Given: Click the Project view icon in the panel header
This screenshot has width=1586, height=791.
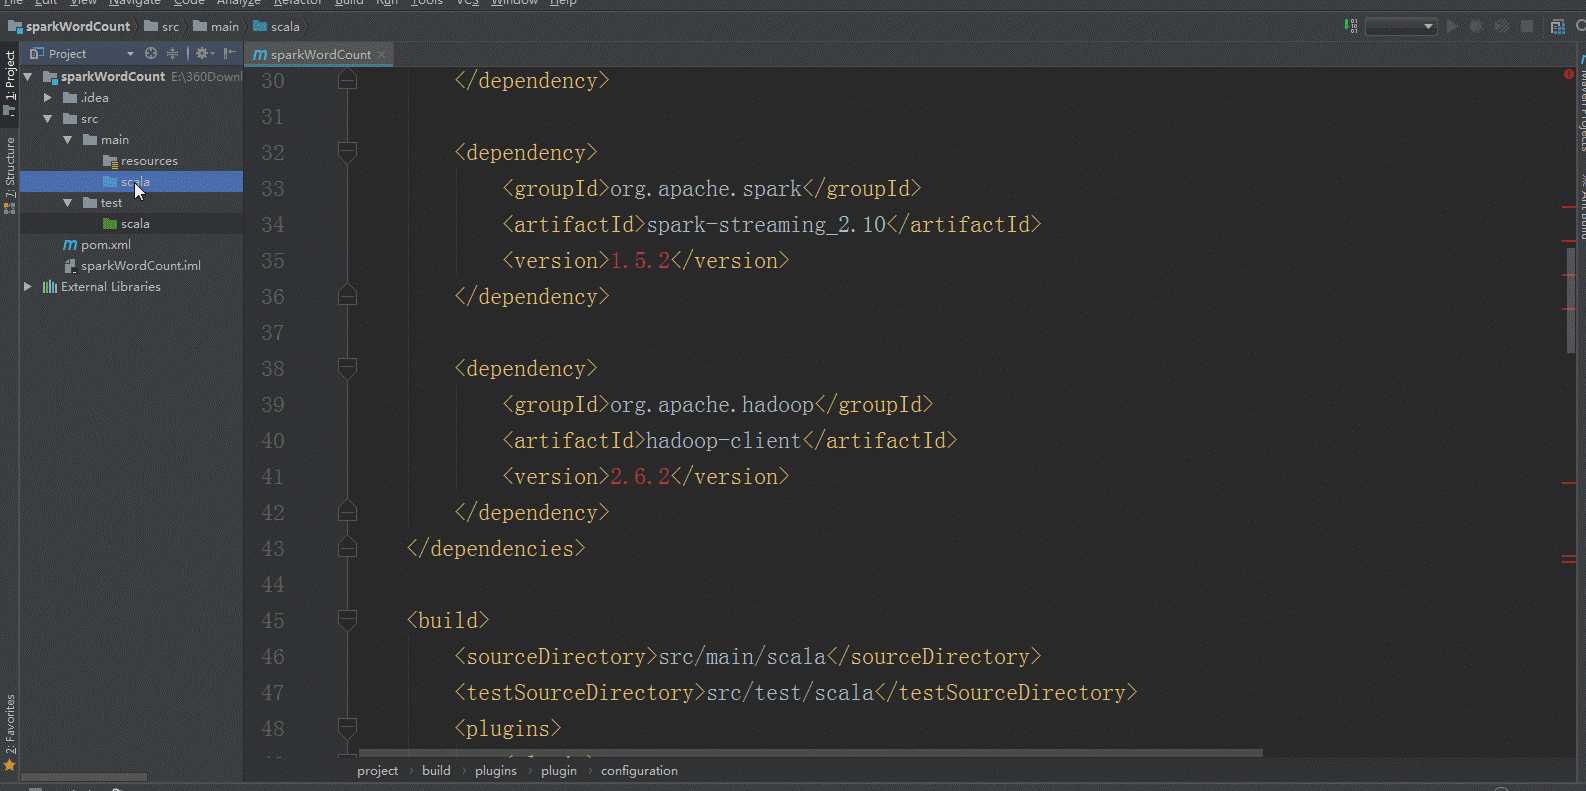Looking at the screenshot, I should pos(37,53).
